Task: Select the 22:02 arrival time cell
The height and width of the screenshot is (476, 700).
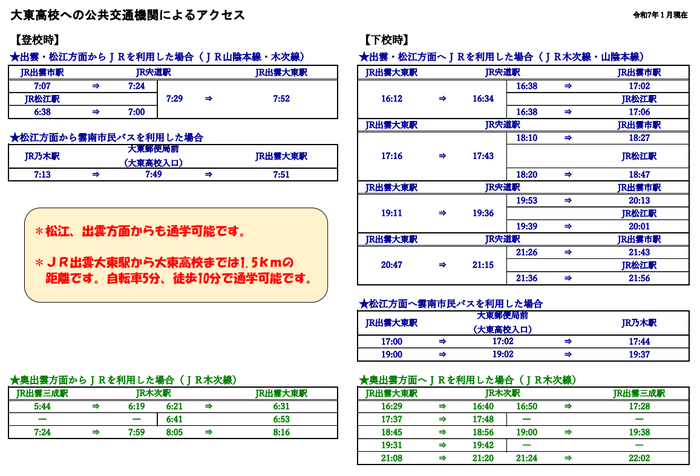Action: (x=639, y=458)
